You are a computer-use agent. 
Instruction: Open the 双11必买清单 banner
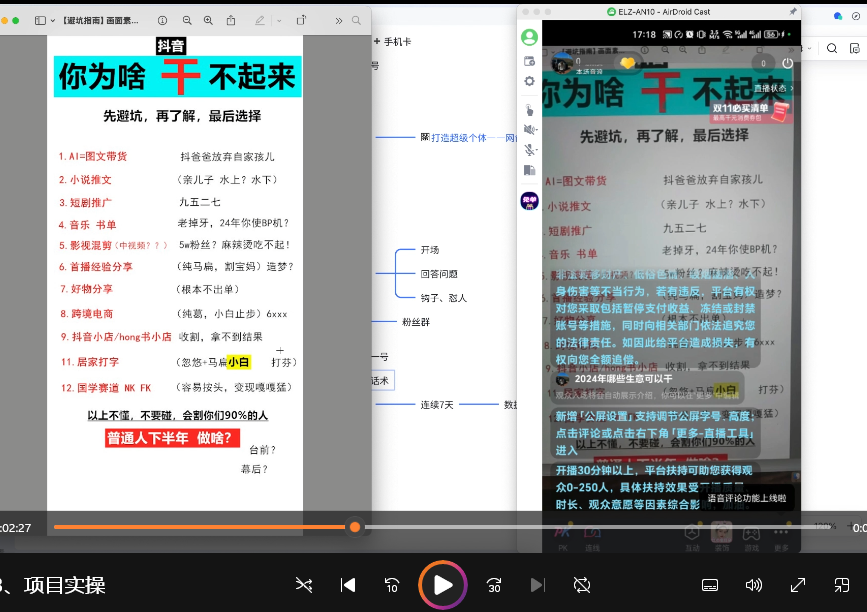[x=751, y=112]
